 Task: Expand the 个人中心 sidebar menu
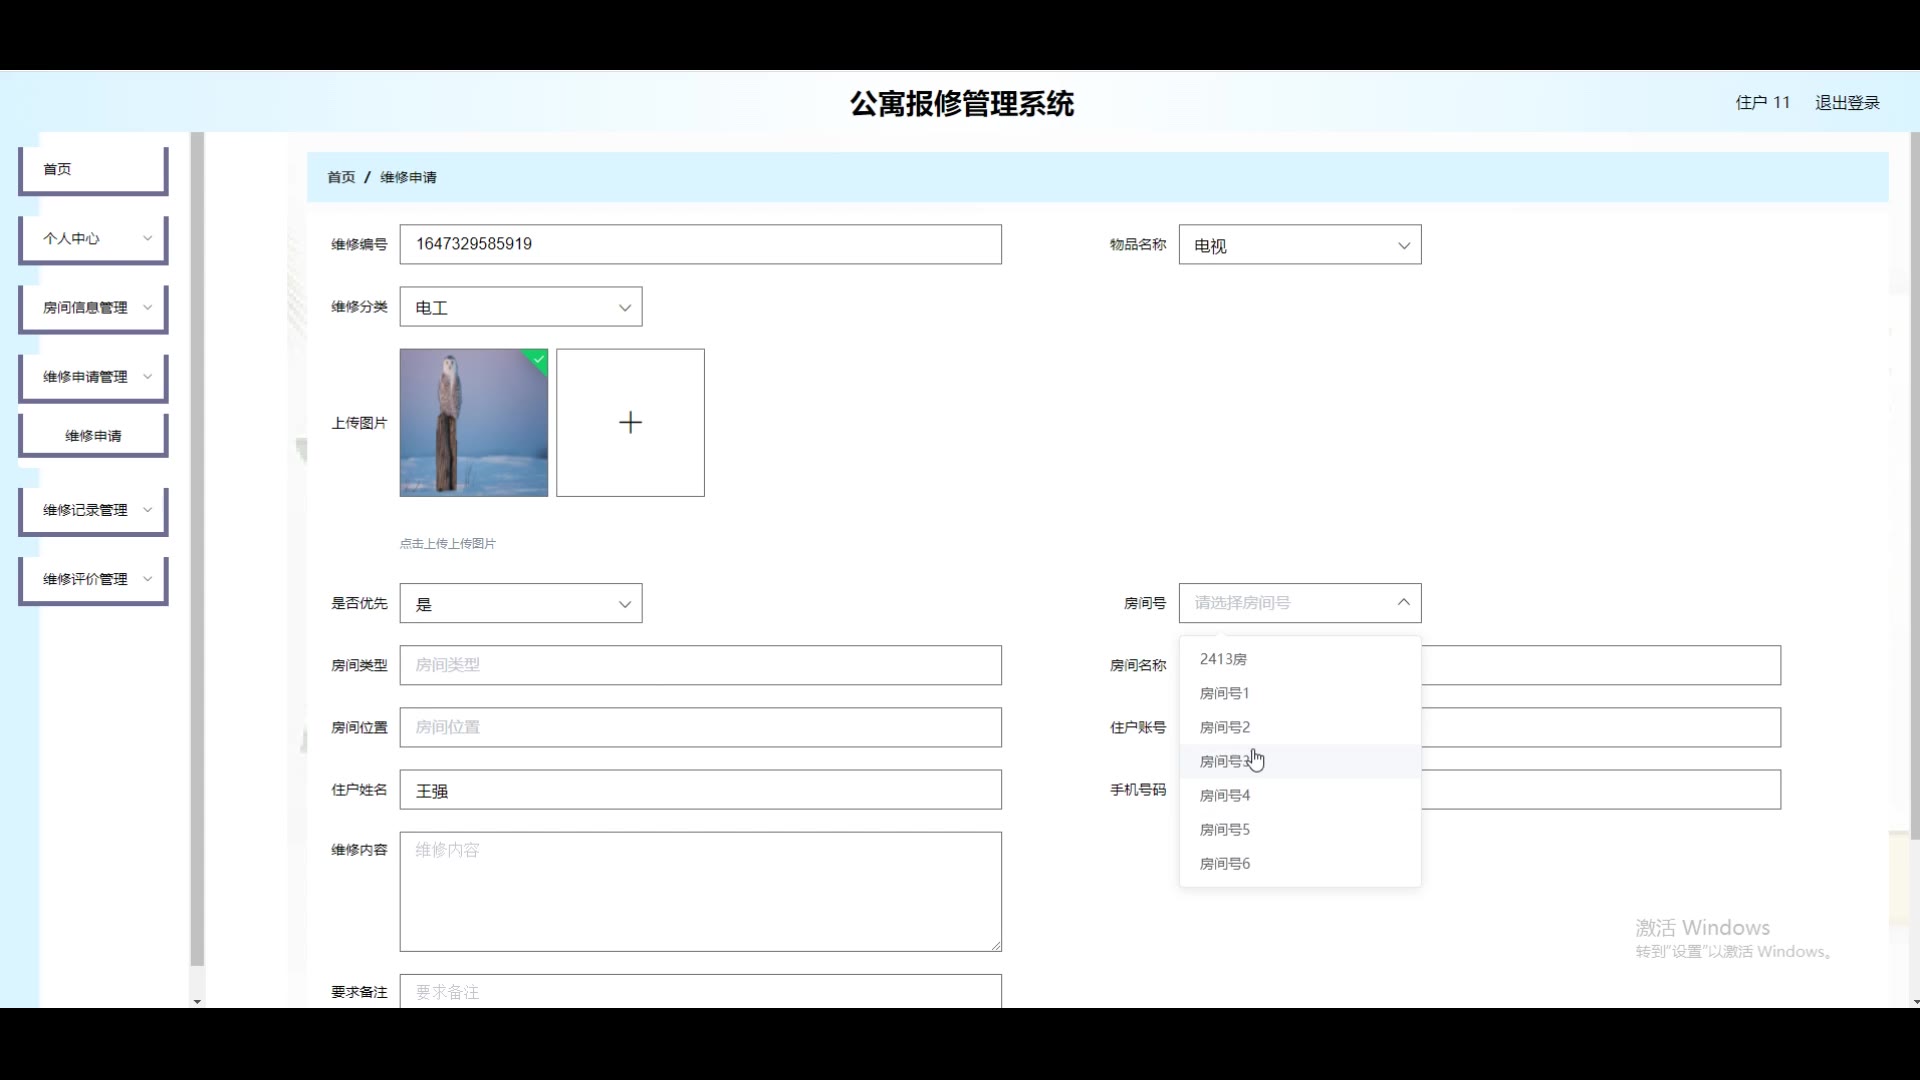[93, 239]
